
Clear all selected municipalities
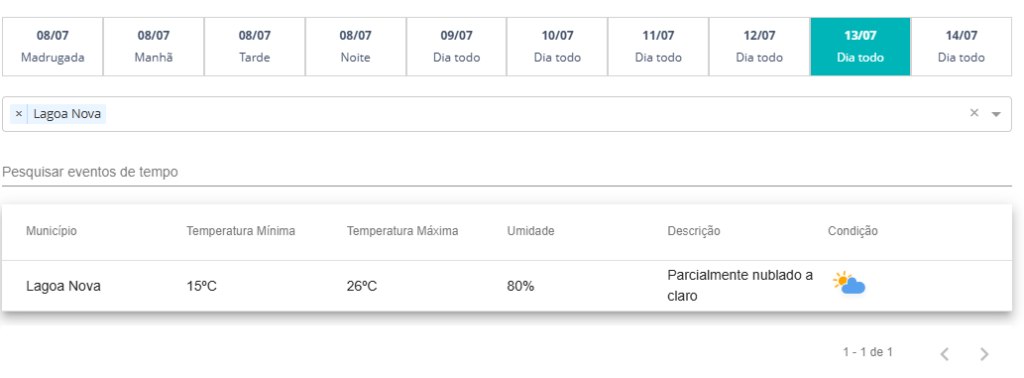tap(974, 113)
